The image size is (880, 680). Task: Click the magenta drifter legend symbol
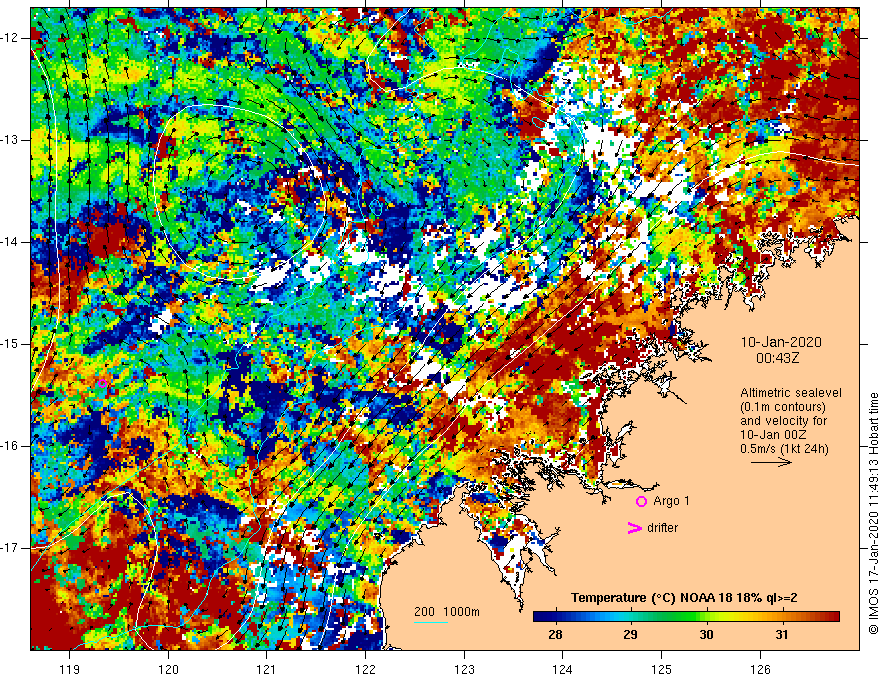(634, 527)
